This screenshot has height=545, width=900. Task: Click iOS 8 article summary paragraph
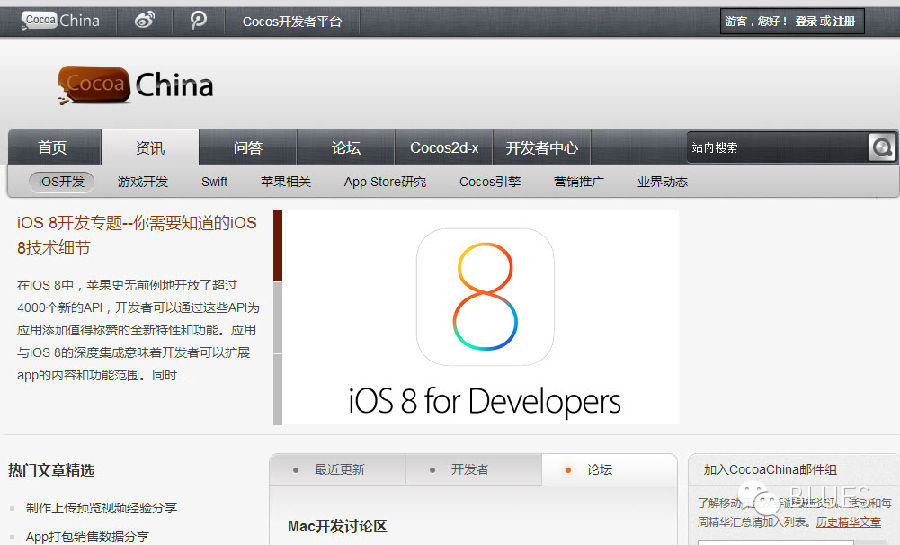[x=138, y=330]
